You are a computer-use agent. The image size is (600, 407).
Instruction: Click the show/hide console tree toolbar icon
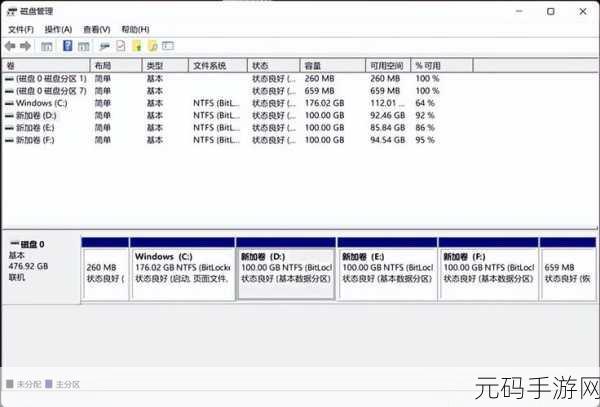[47, 47]
